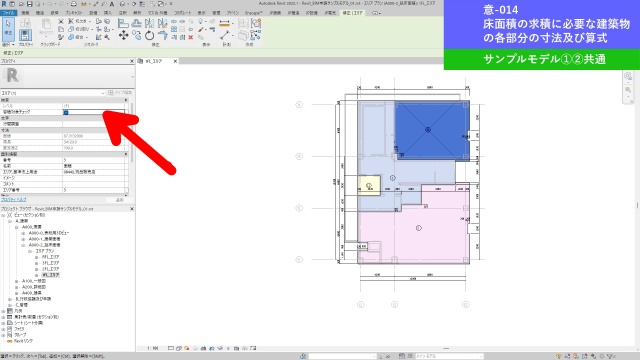
Task: Open the Select panel dropdown under Modify
Action: click(8, 44)
